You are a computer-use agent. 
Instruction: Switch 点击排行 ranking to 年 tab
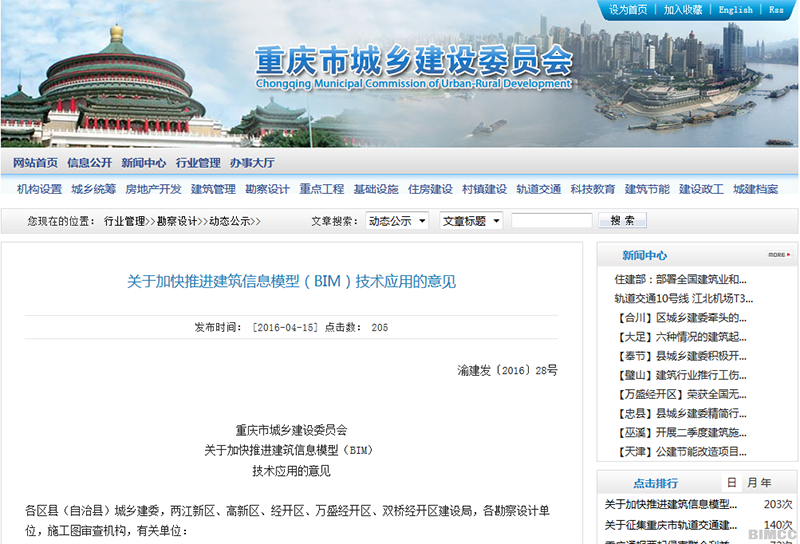pos(766,482)
